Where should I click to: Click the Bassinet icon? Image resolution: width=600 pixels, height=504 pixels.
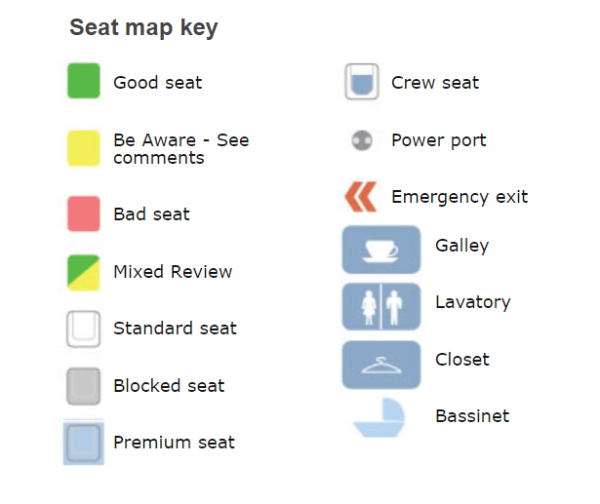[x=380, y=420]
